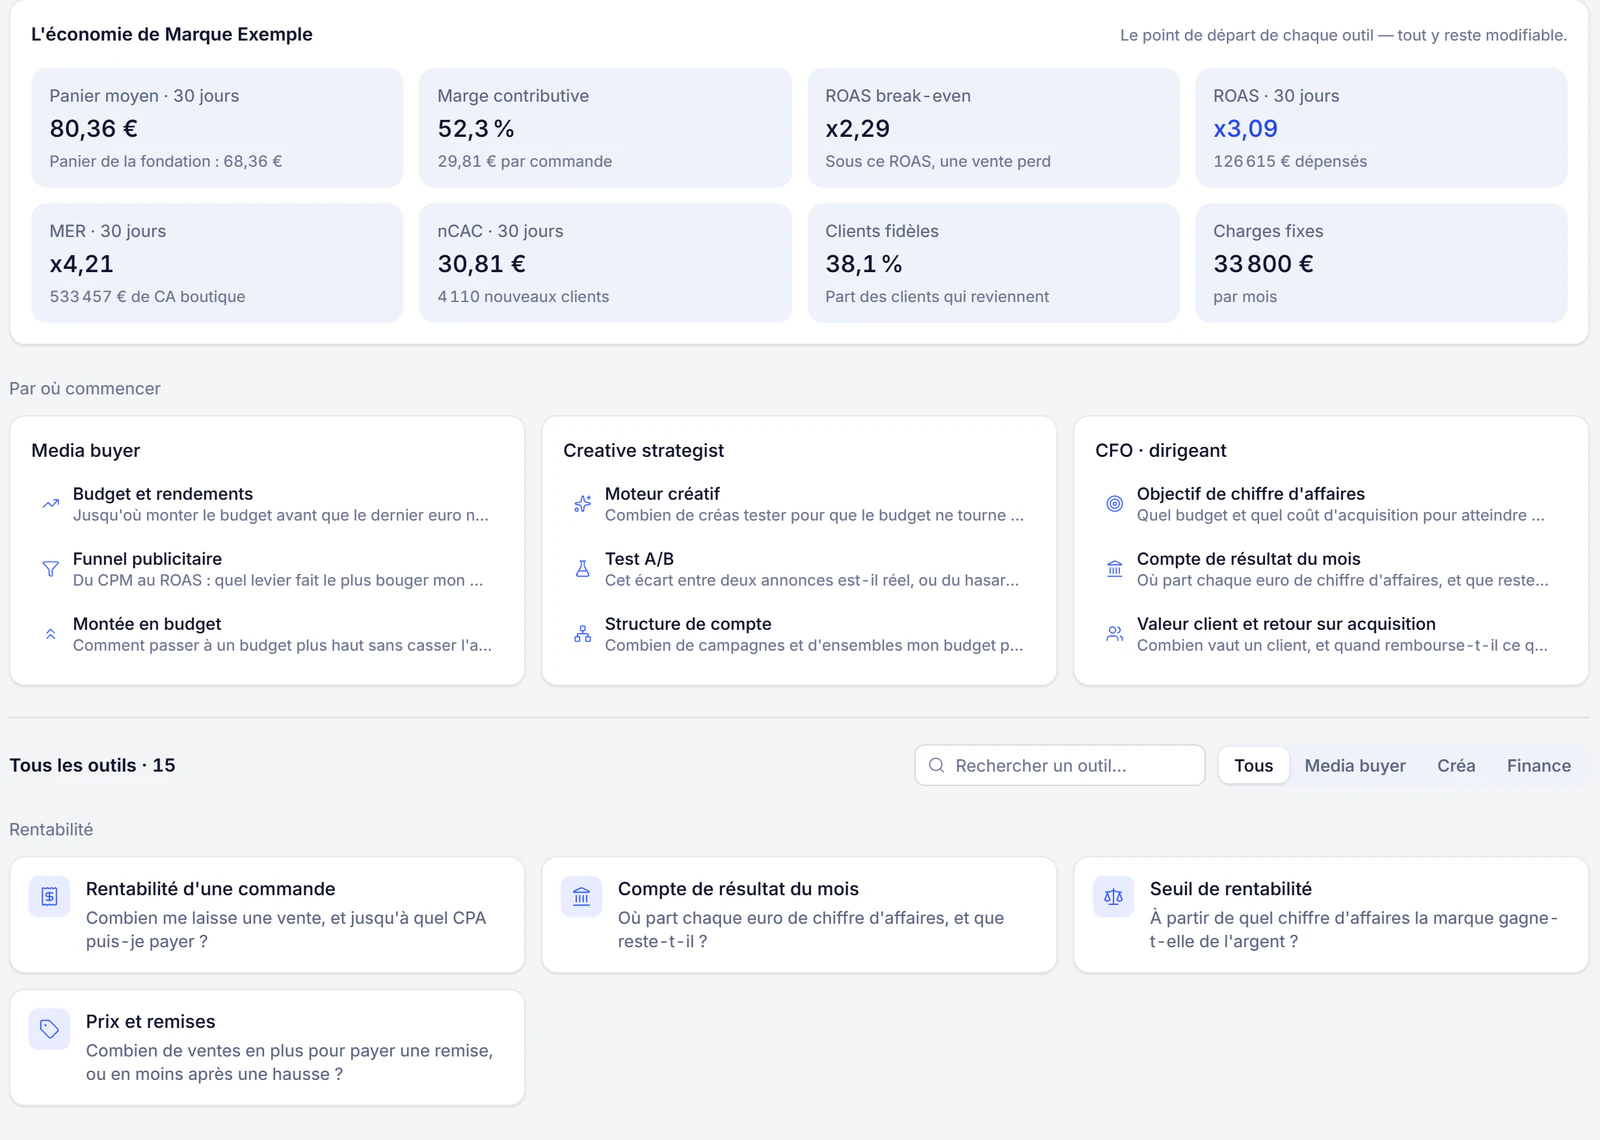Click the blue ROAS value x3,09
Screen dimensions: 1600x1140
pyautogui.click(x=1245, y=129)
